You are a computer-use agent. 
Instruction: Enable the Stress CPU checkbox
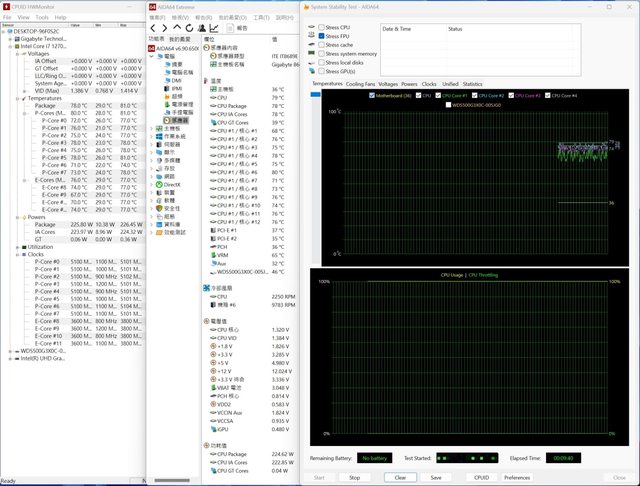click(x=320, y=27)
